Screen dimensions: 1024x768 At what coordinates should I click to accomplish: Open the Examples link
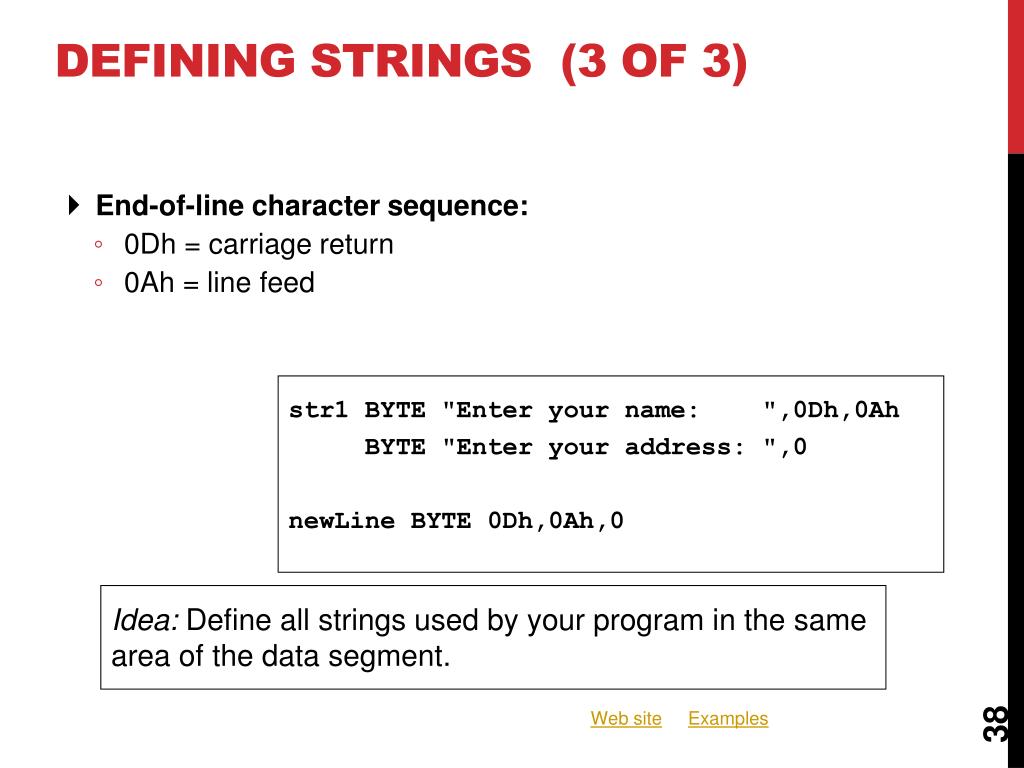(x=728, y=718)
